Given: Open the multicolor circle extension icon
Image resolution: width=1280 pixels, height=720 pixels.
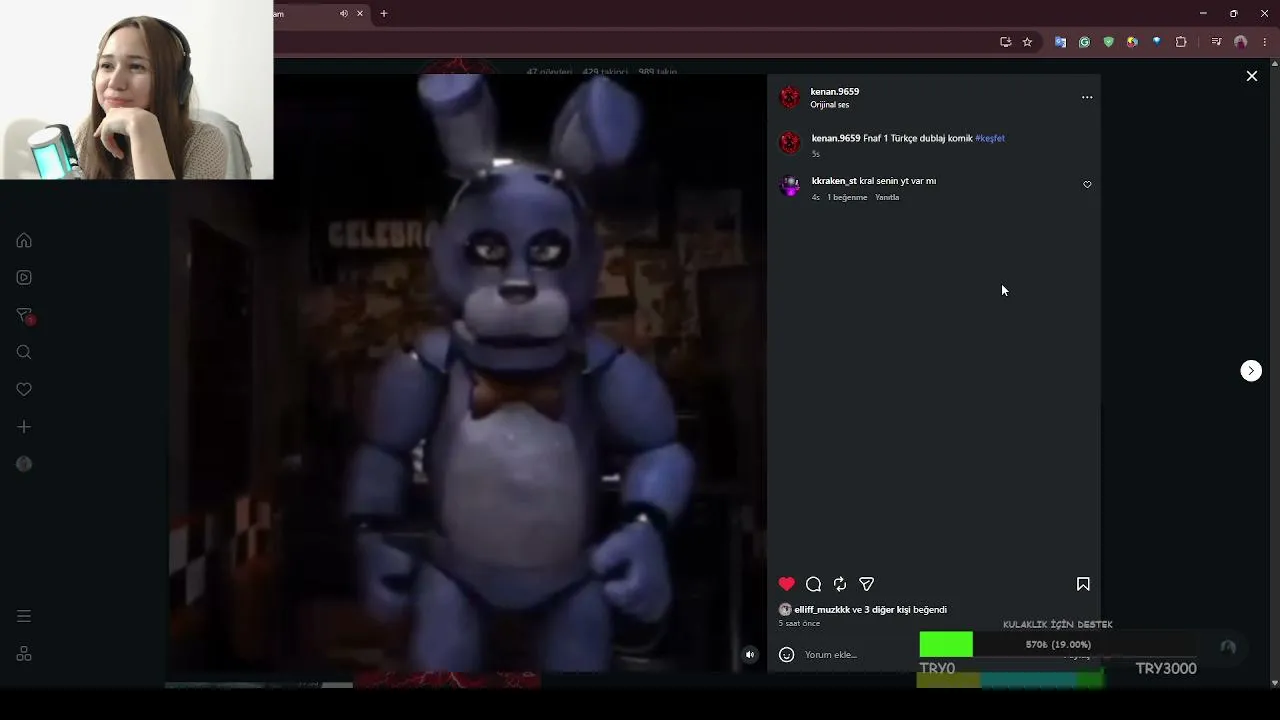Looking at the screenshot, I should coord(1132,42).
